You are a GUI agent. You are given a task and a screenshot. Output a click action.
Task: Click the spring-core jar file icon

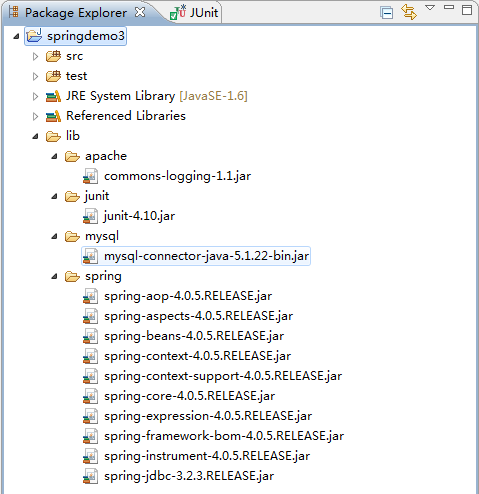click(x=90, y=396)
